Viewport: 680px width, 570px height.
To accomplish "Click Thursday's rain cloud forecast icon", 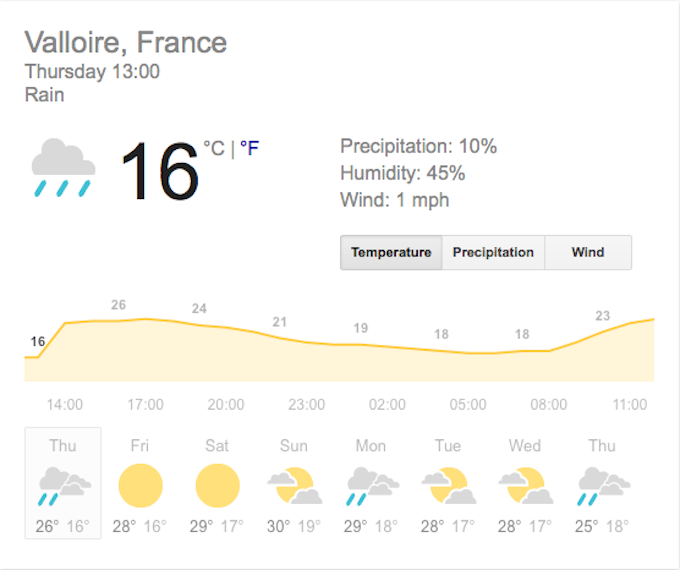I will click(x=63, y=486).
